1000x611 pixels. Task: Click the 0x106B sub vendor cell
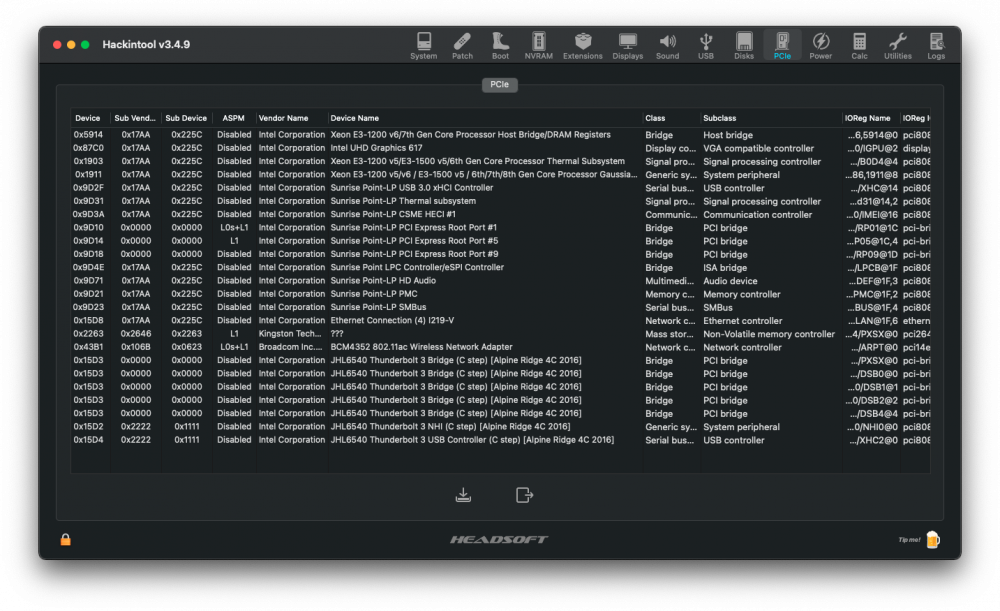pyautogui.click(x=136, y=347)
